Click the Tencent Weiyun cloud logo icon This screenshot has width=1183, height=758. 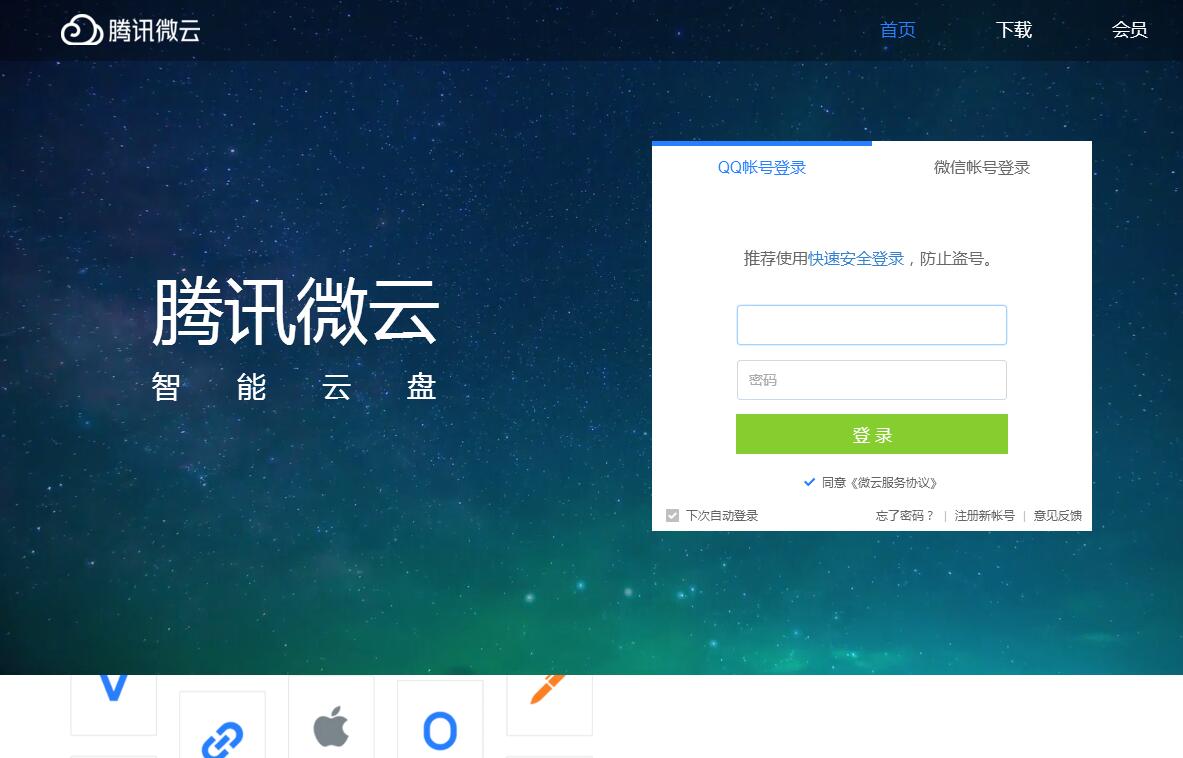pos(81,30)
